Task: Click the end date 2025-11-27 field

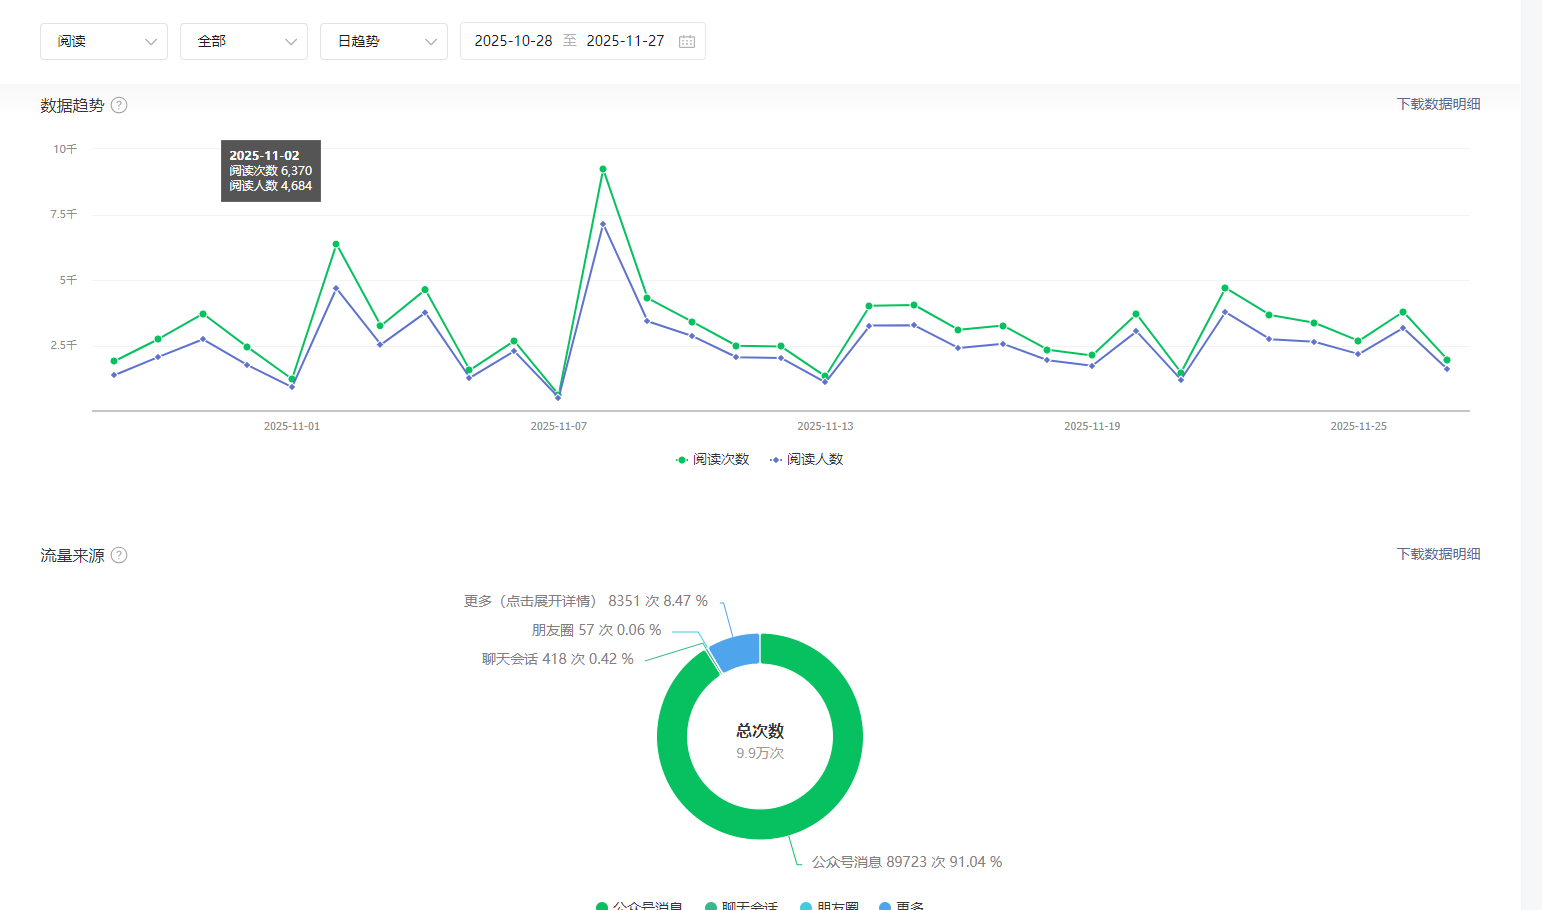Action: 625,41
